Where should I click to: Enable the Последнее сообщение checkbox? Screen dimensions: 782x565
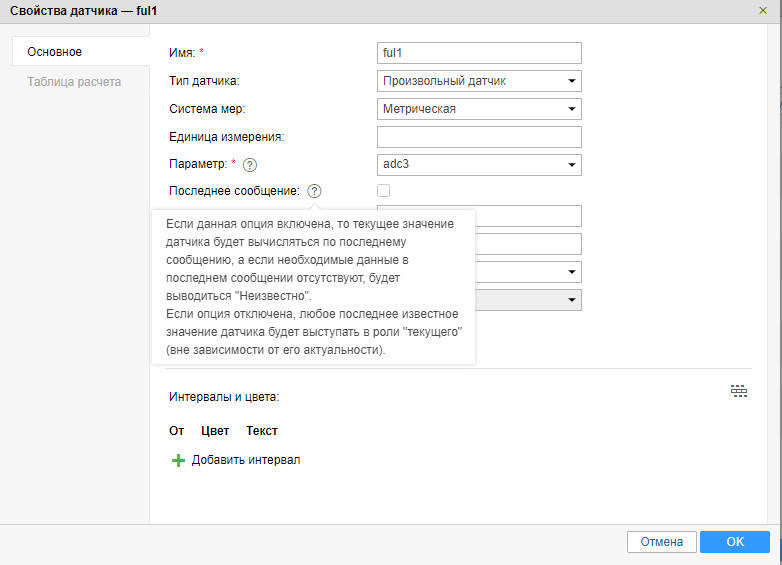[x=384, y=191]
